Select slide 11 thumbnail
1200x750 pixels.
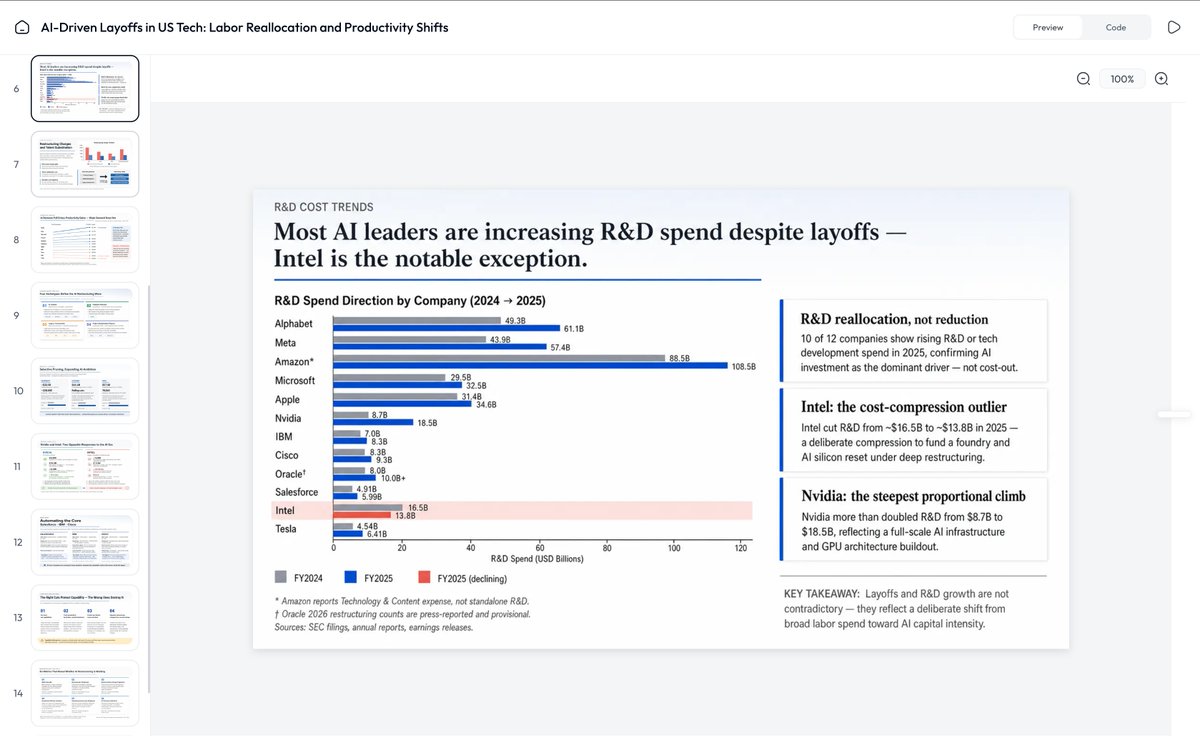(x=85, y=466)
